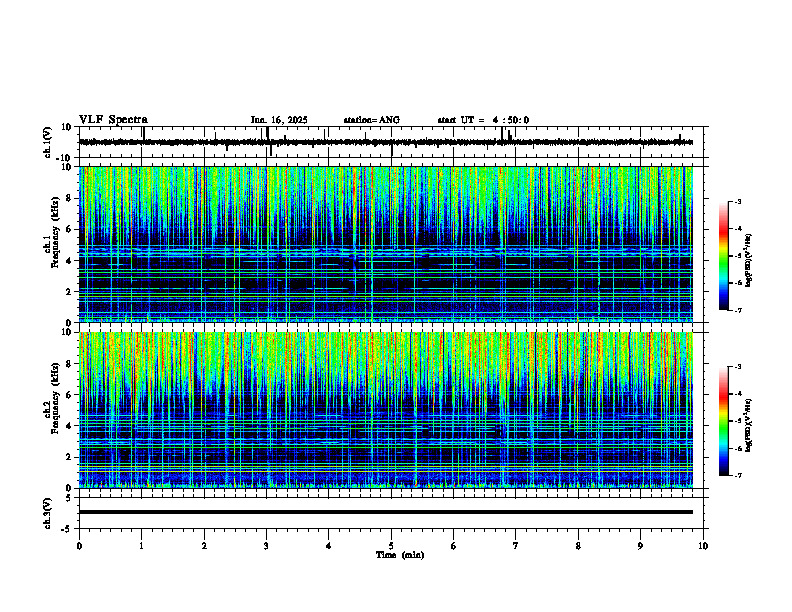Click the 'start UT = 4:50:0' label
The width and height of the screenshot is (792, 612).
pyautogui.click(x=483, y=120)
